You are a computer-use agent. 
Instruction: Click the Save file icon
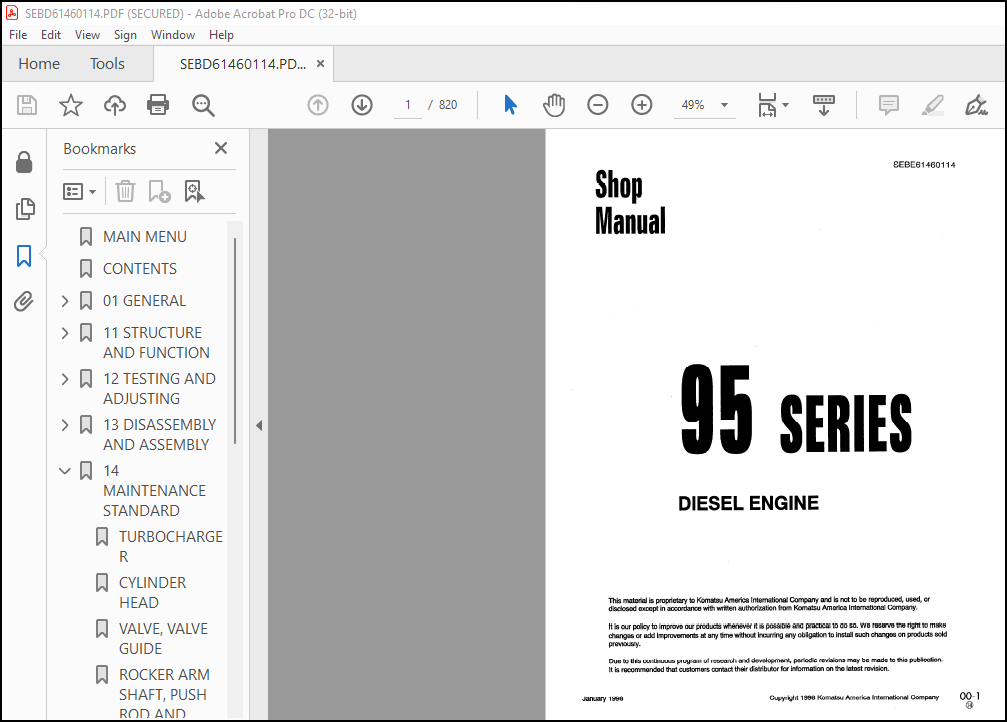(x=26, y=105)
